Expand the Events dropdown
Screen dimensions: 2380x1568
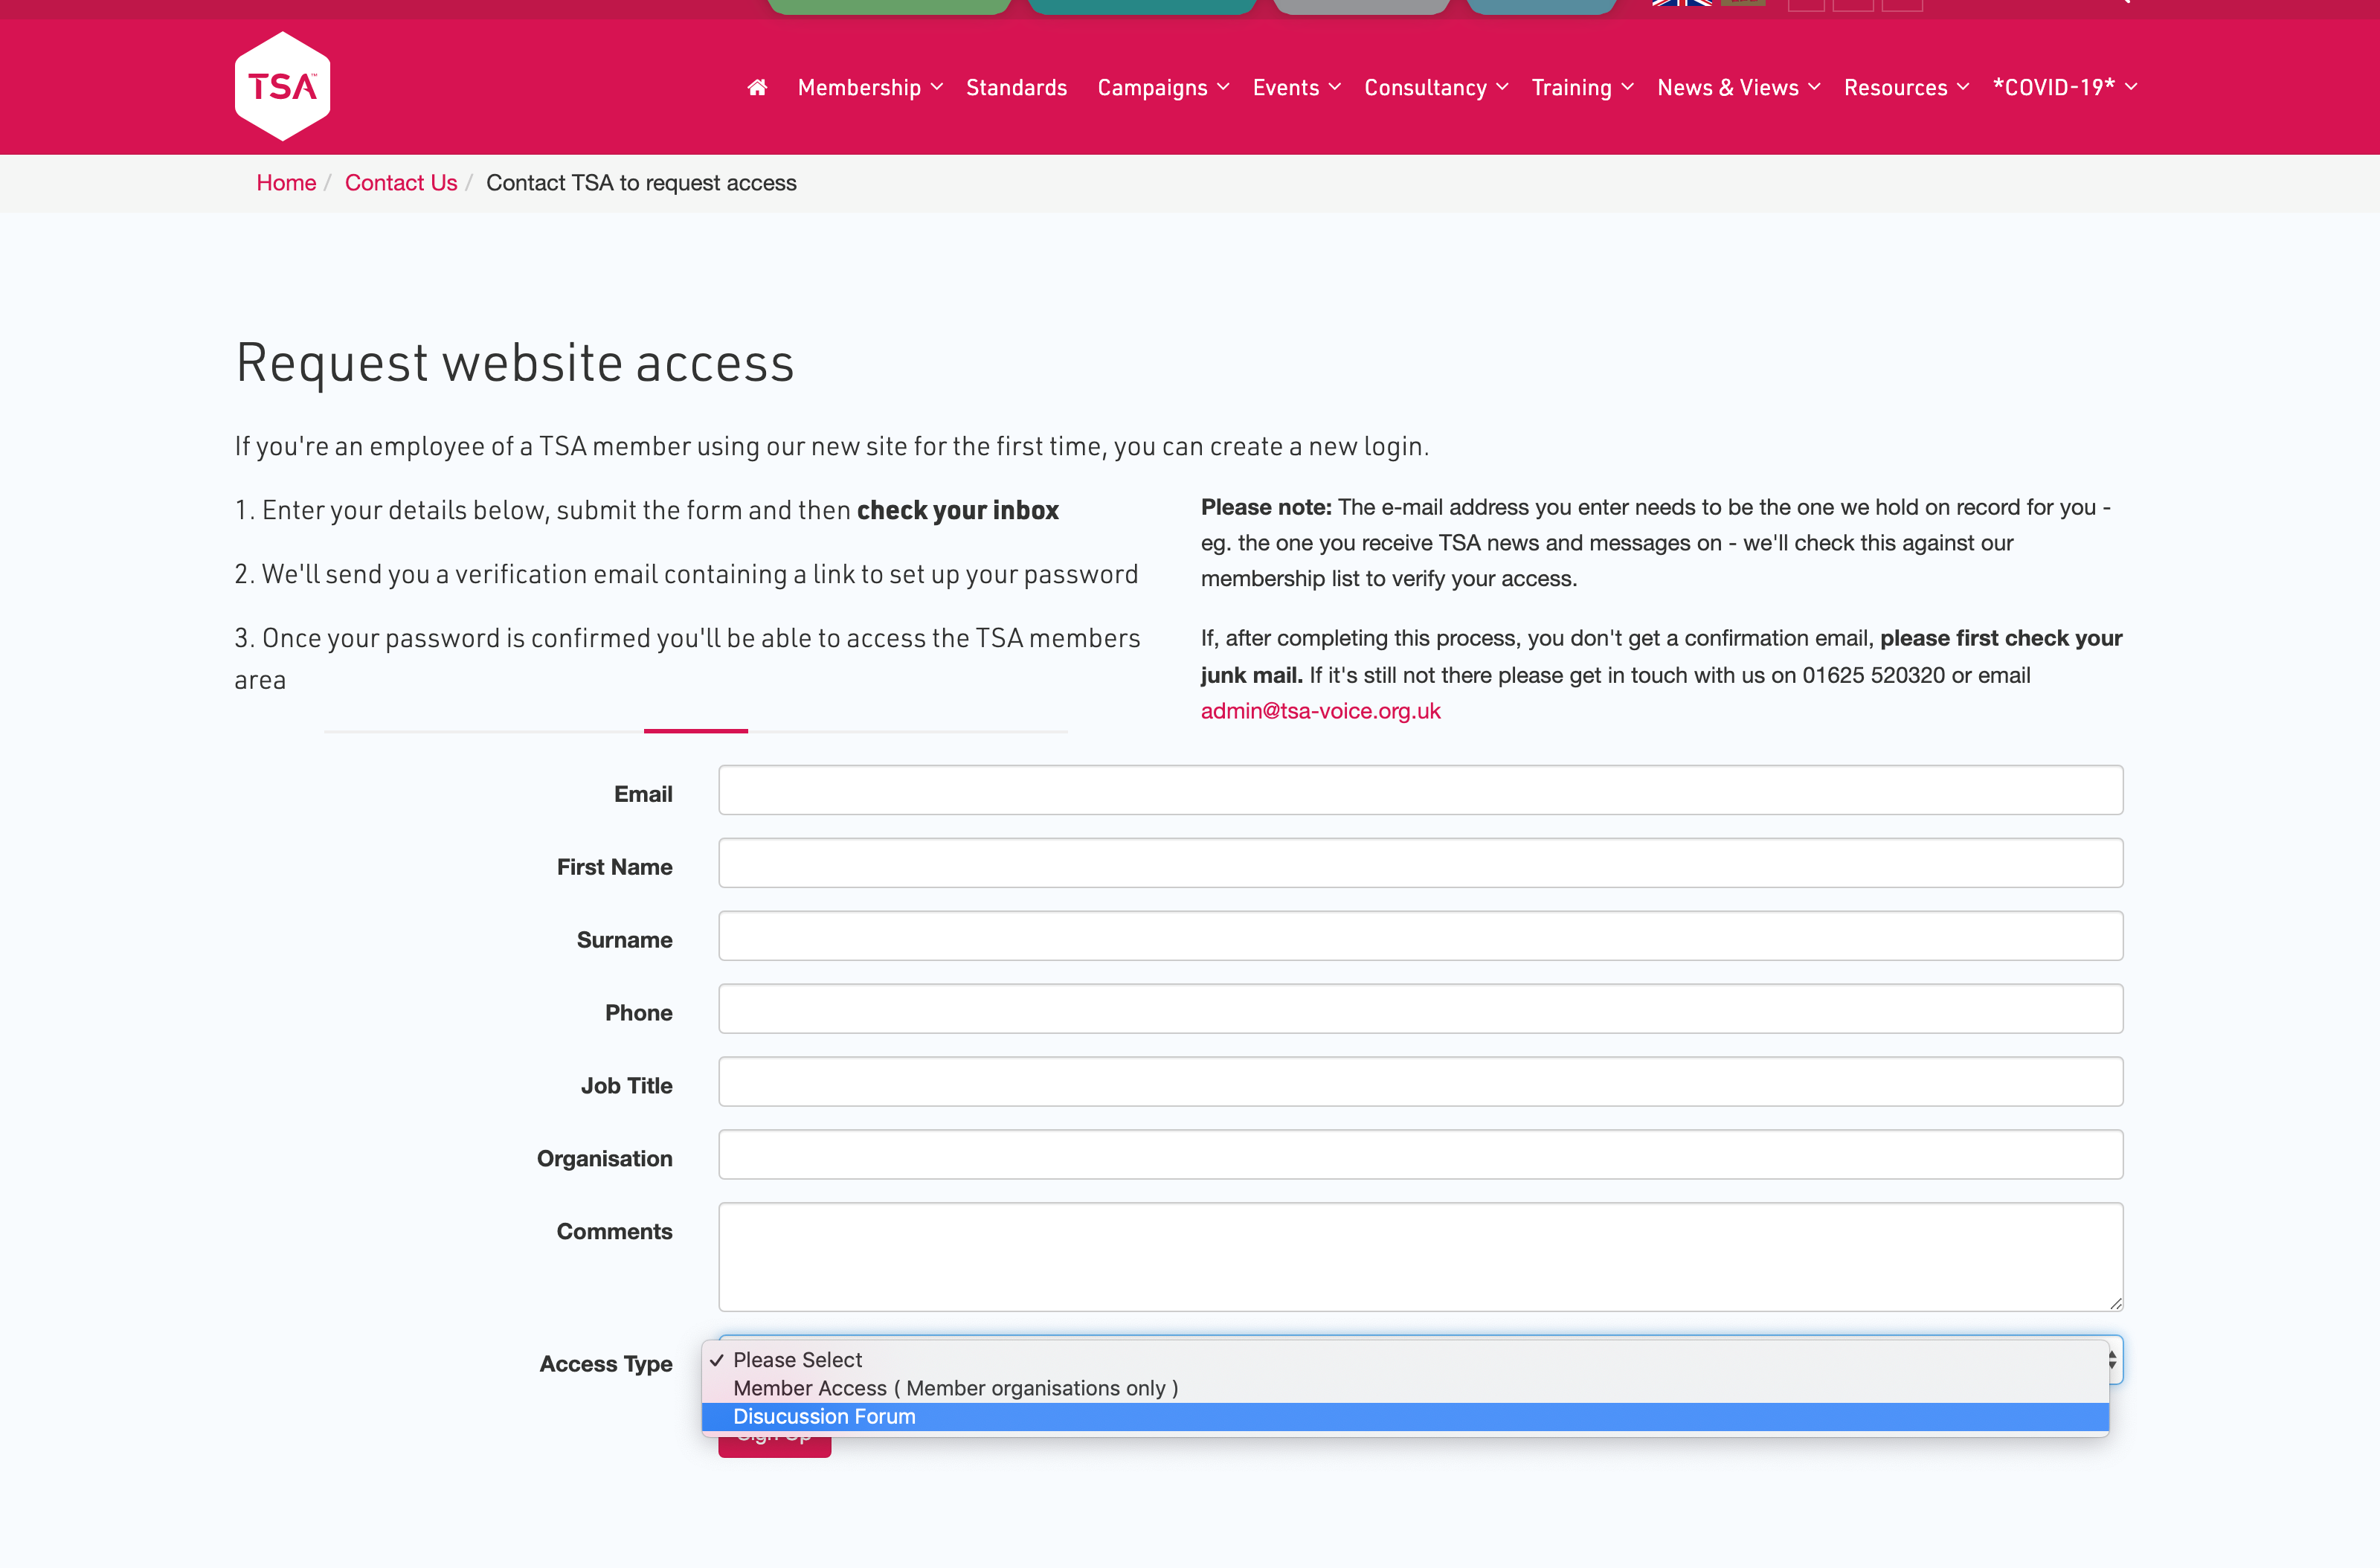click(1296, 88)
